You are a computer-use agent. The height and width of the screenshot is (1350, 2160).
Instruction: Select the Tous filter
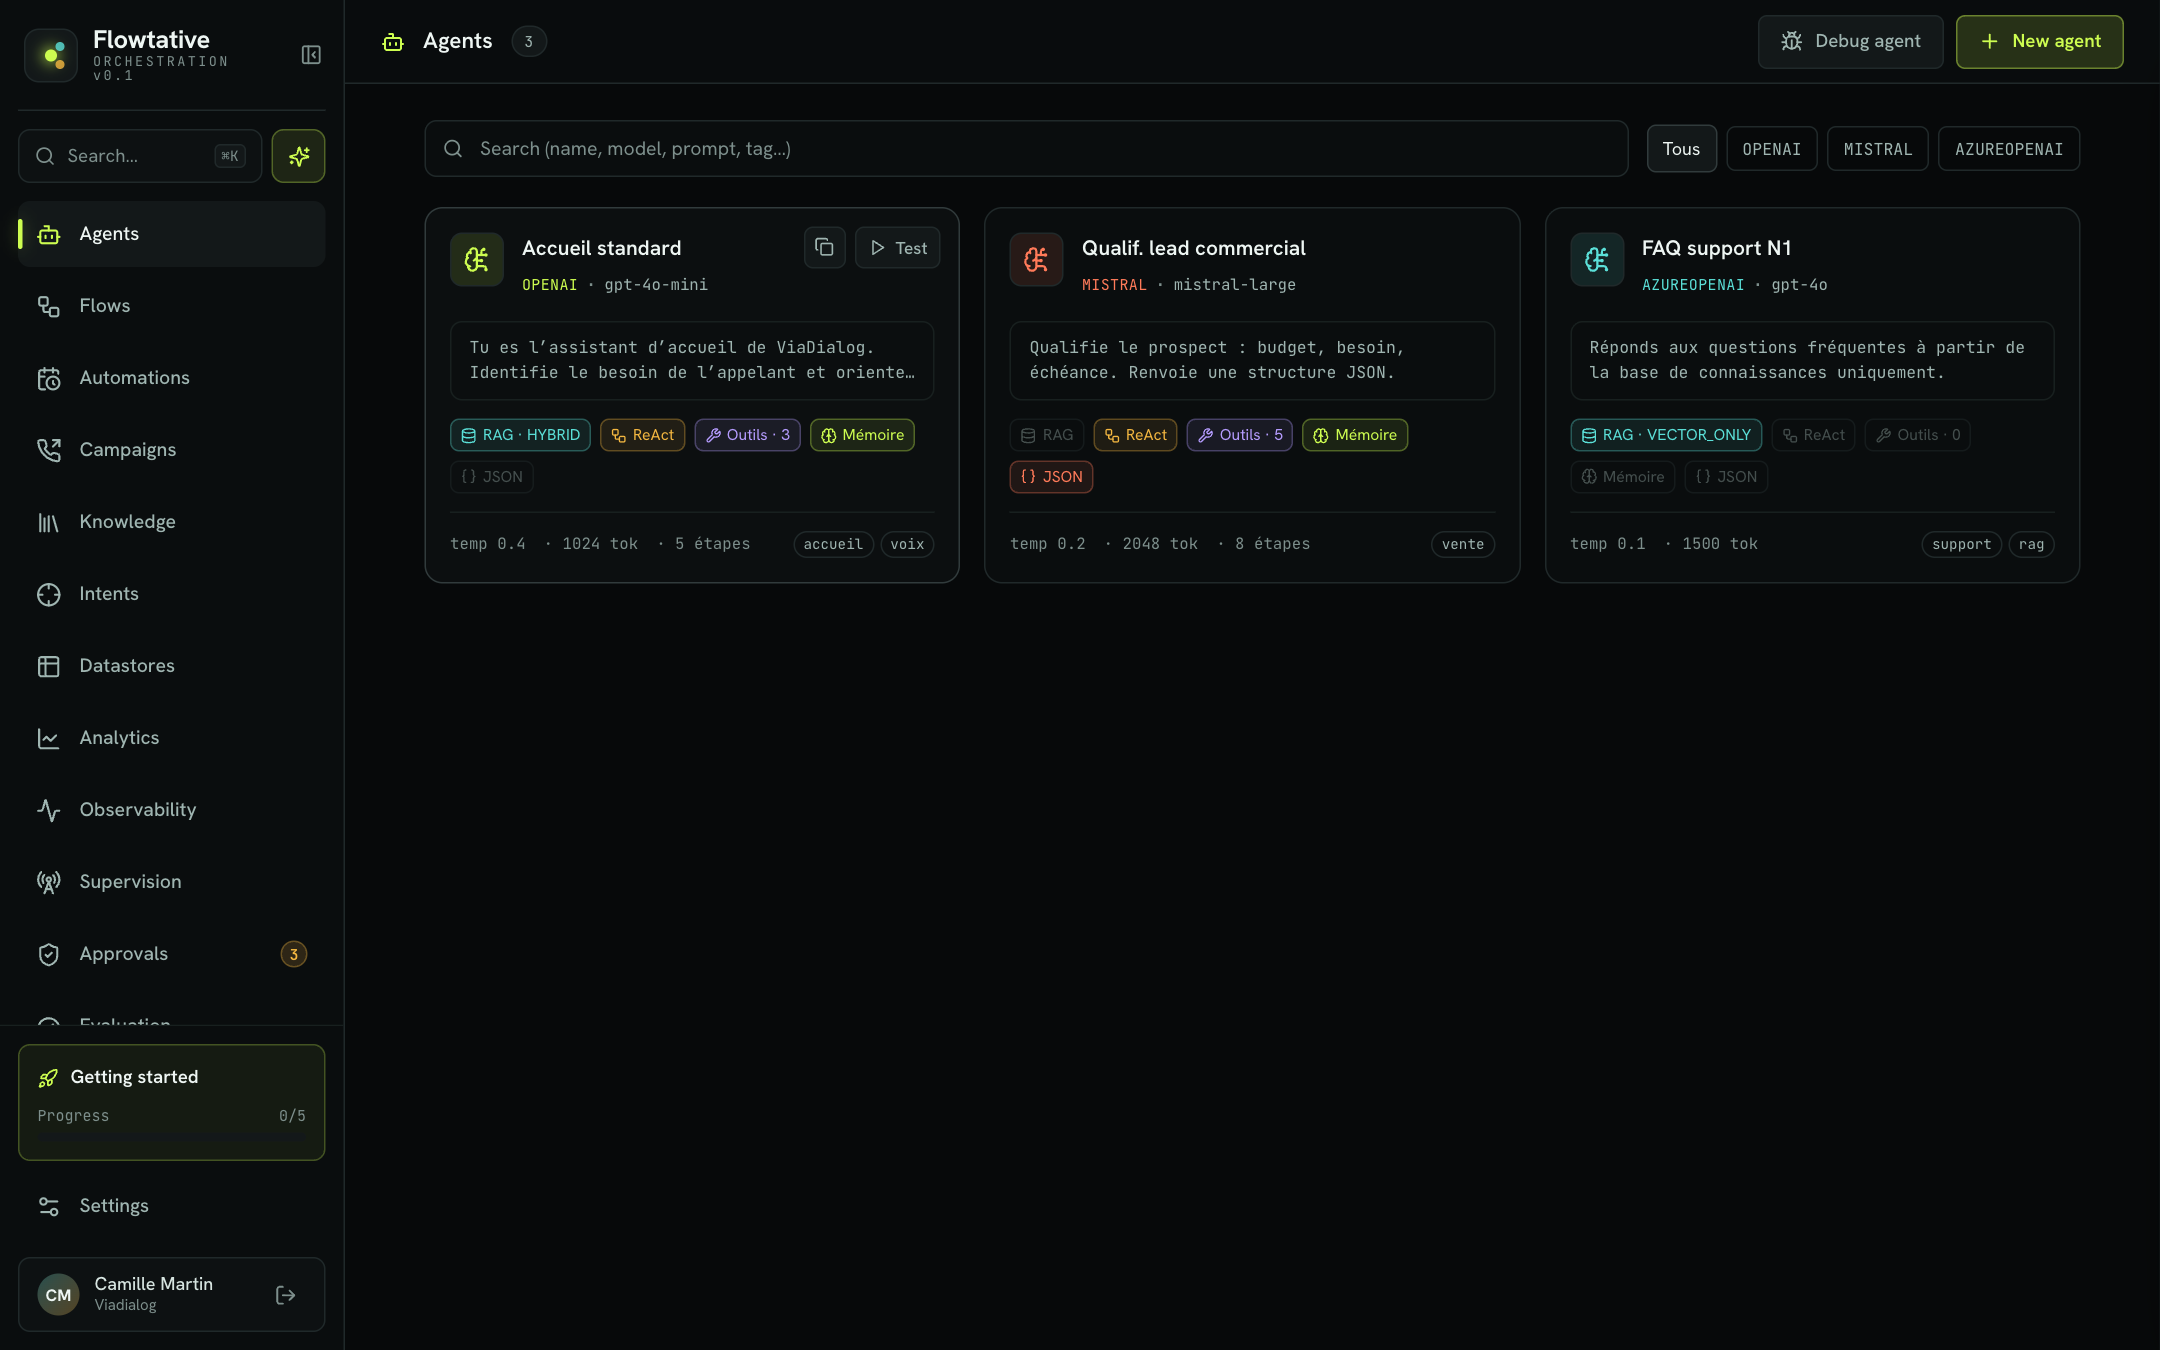pos(1681,148)
